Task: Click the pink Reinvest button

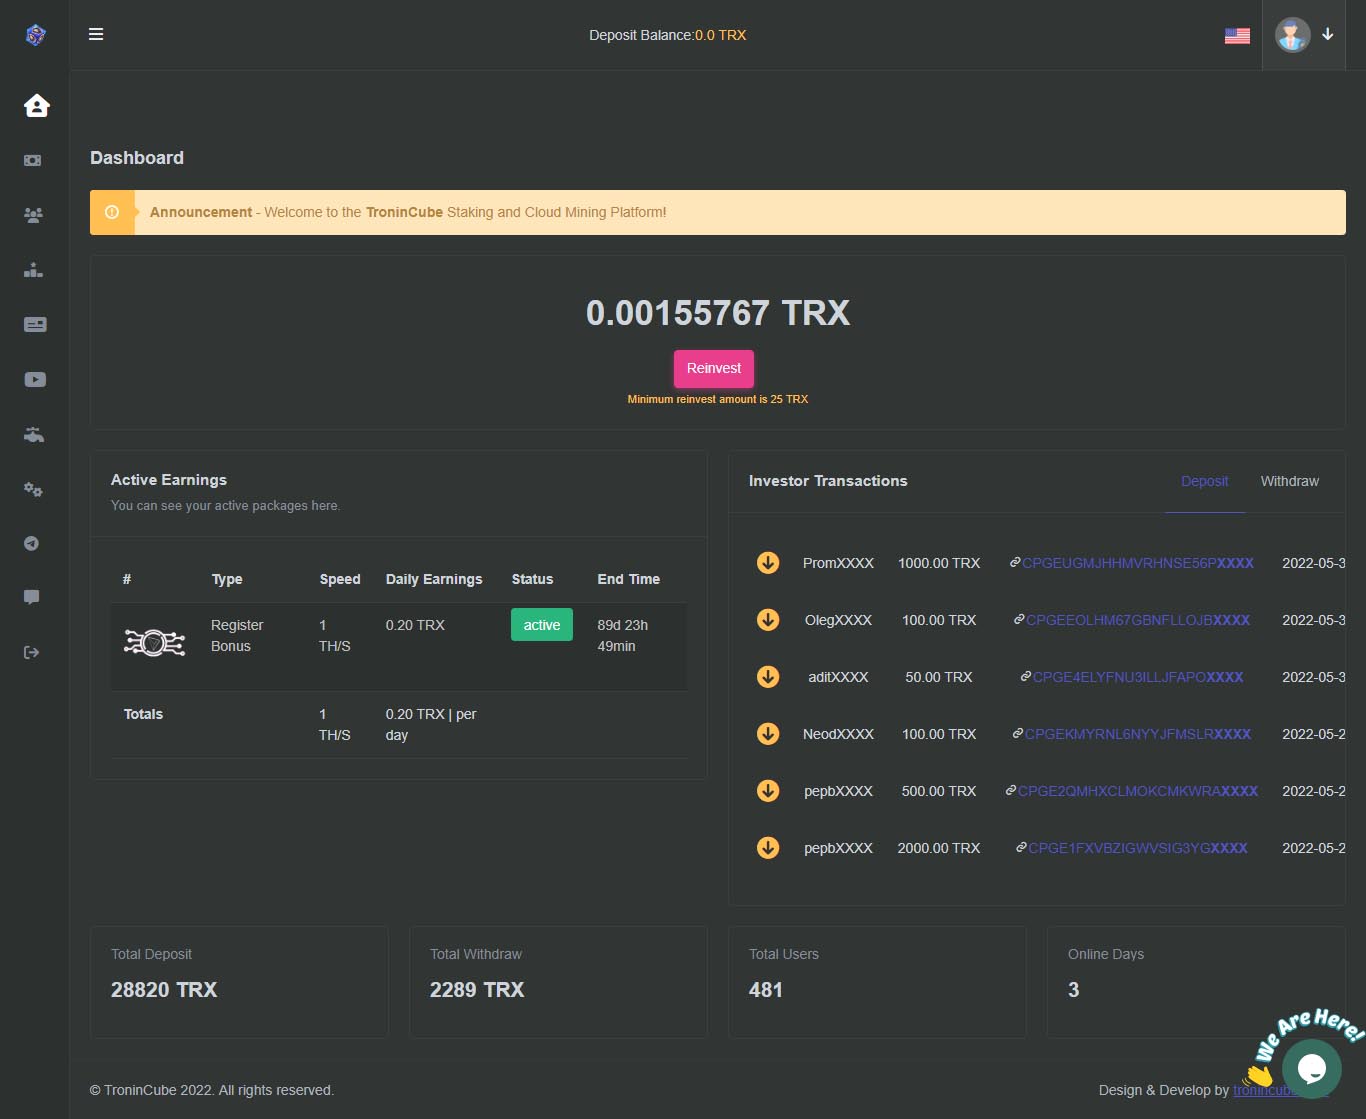Action: coord(714,368)
